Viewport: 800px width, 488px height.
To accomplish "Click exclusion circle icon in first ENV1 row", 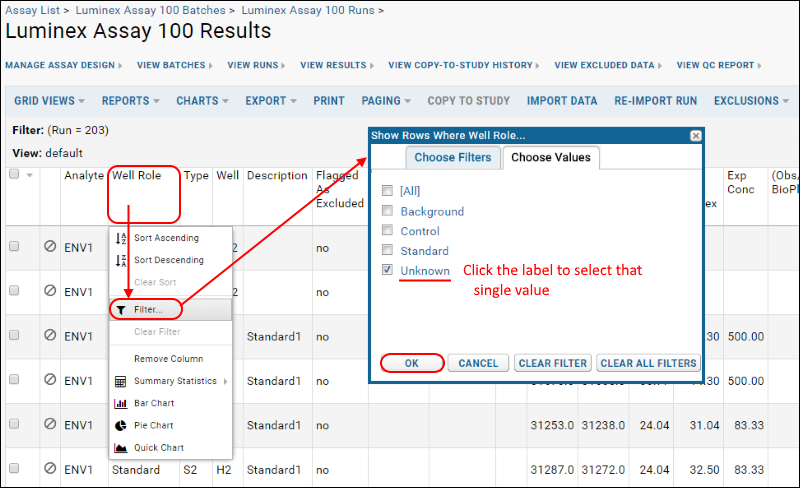I will point(50,246).
